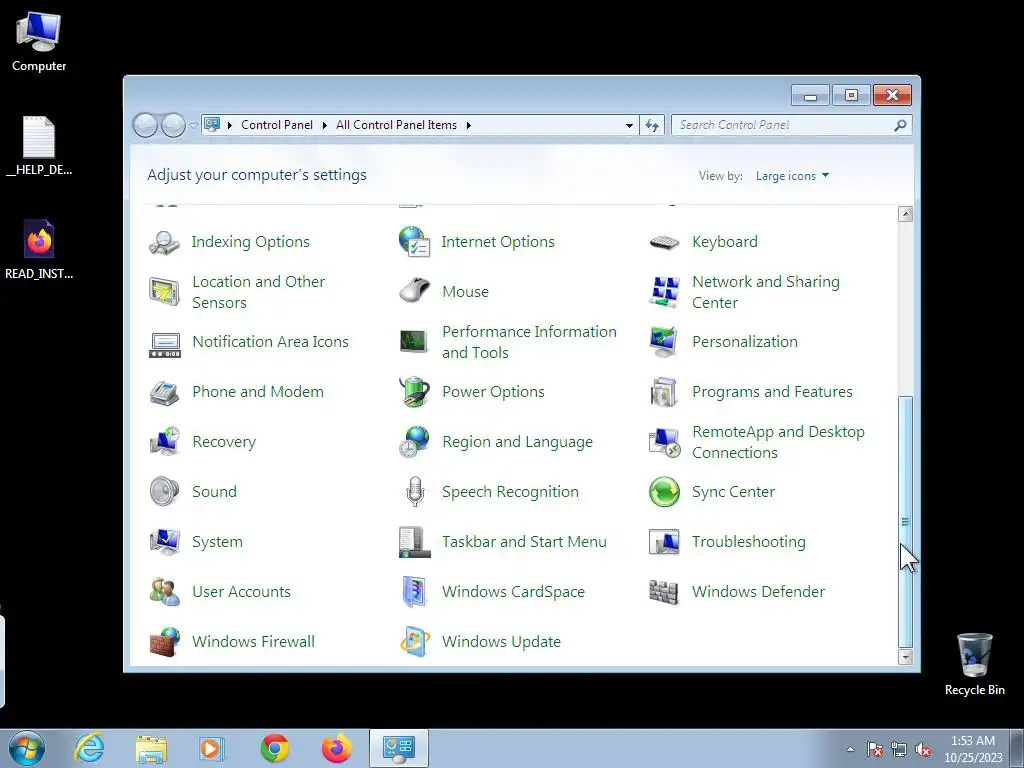This screenshot has height=768, width=1024.
Task: Open the Recovery icon
Action: tap(165, 441)
